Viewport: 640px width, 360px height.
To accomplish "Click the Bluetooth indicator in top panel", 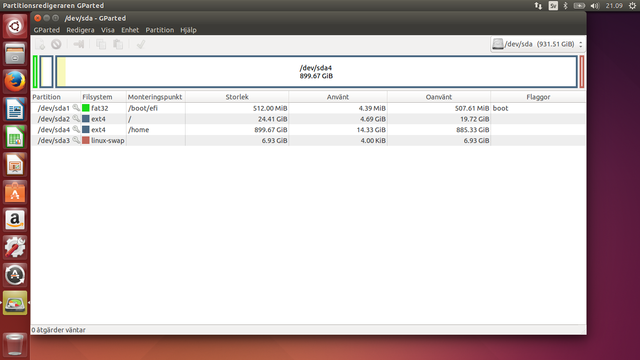I will (x=565, y=6).
